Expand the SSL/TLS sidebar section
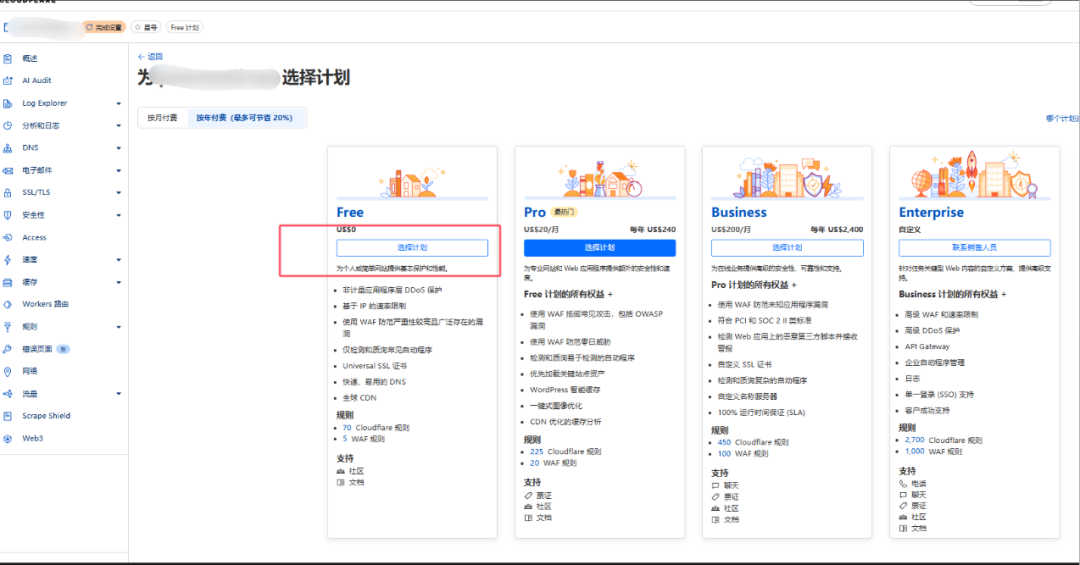 118,193
